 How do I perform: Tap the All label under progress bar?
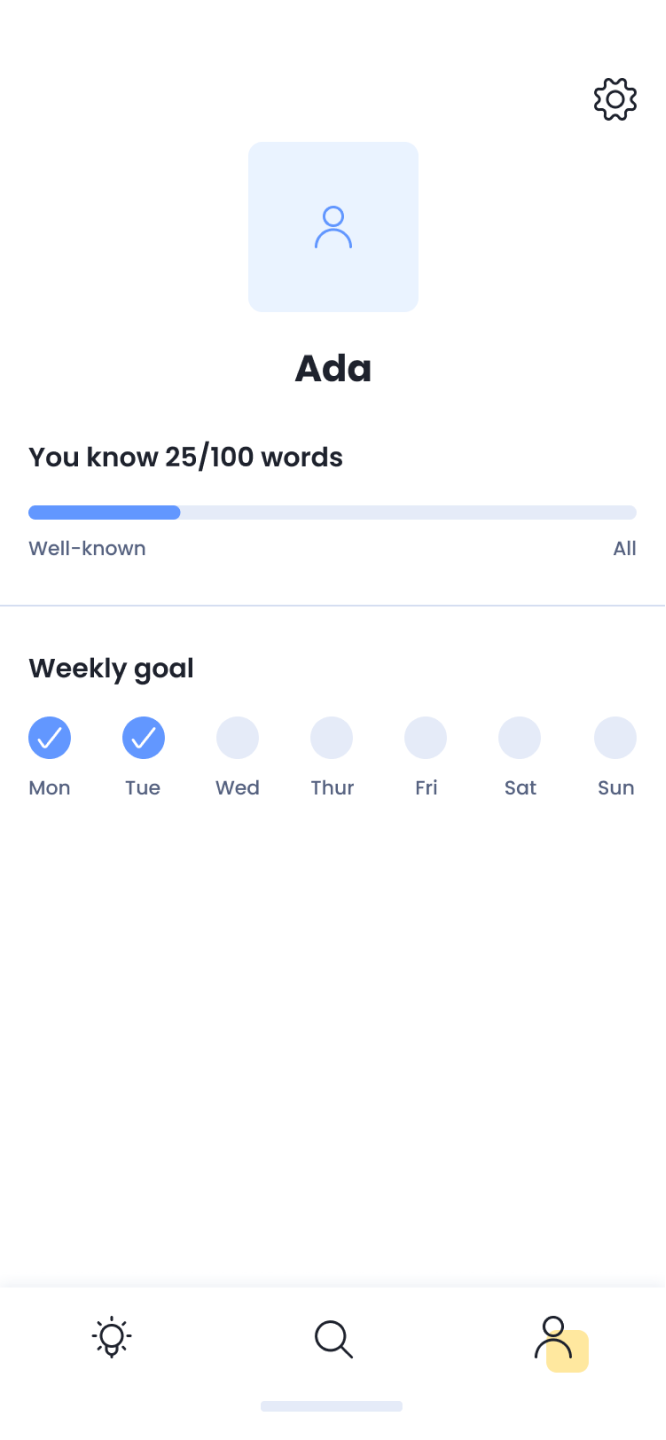(624, 548)
